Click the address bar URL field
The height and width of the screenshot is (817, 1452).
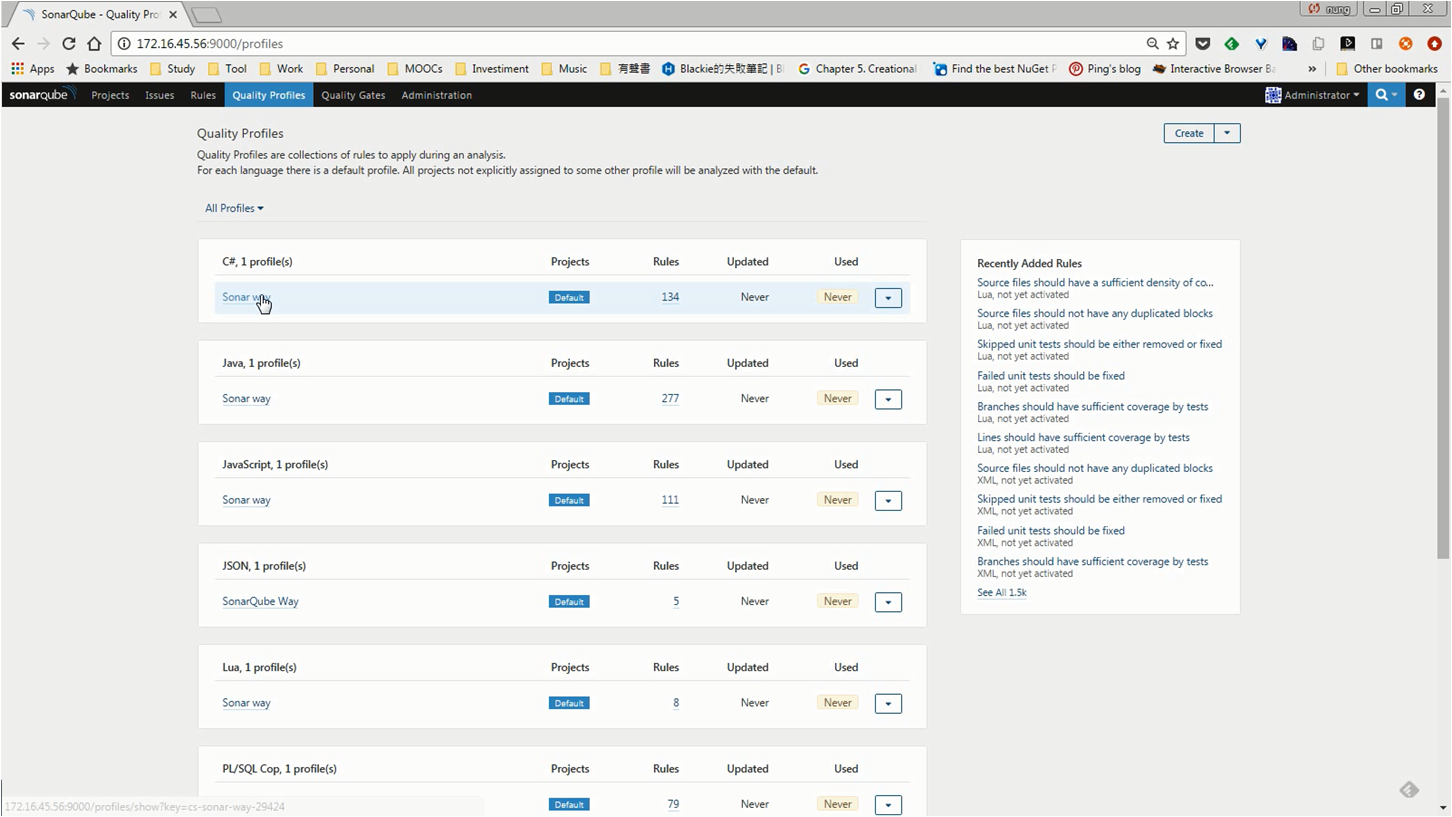tap(630, 43)
